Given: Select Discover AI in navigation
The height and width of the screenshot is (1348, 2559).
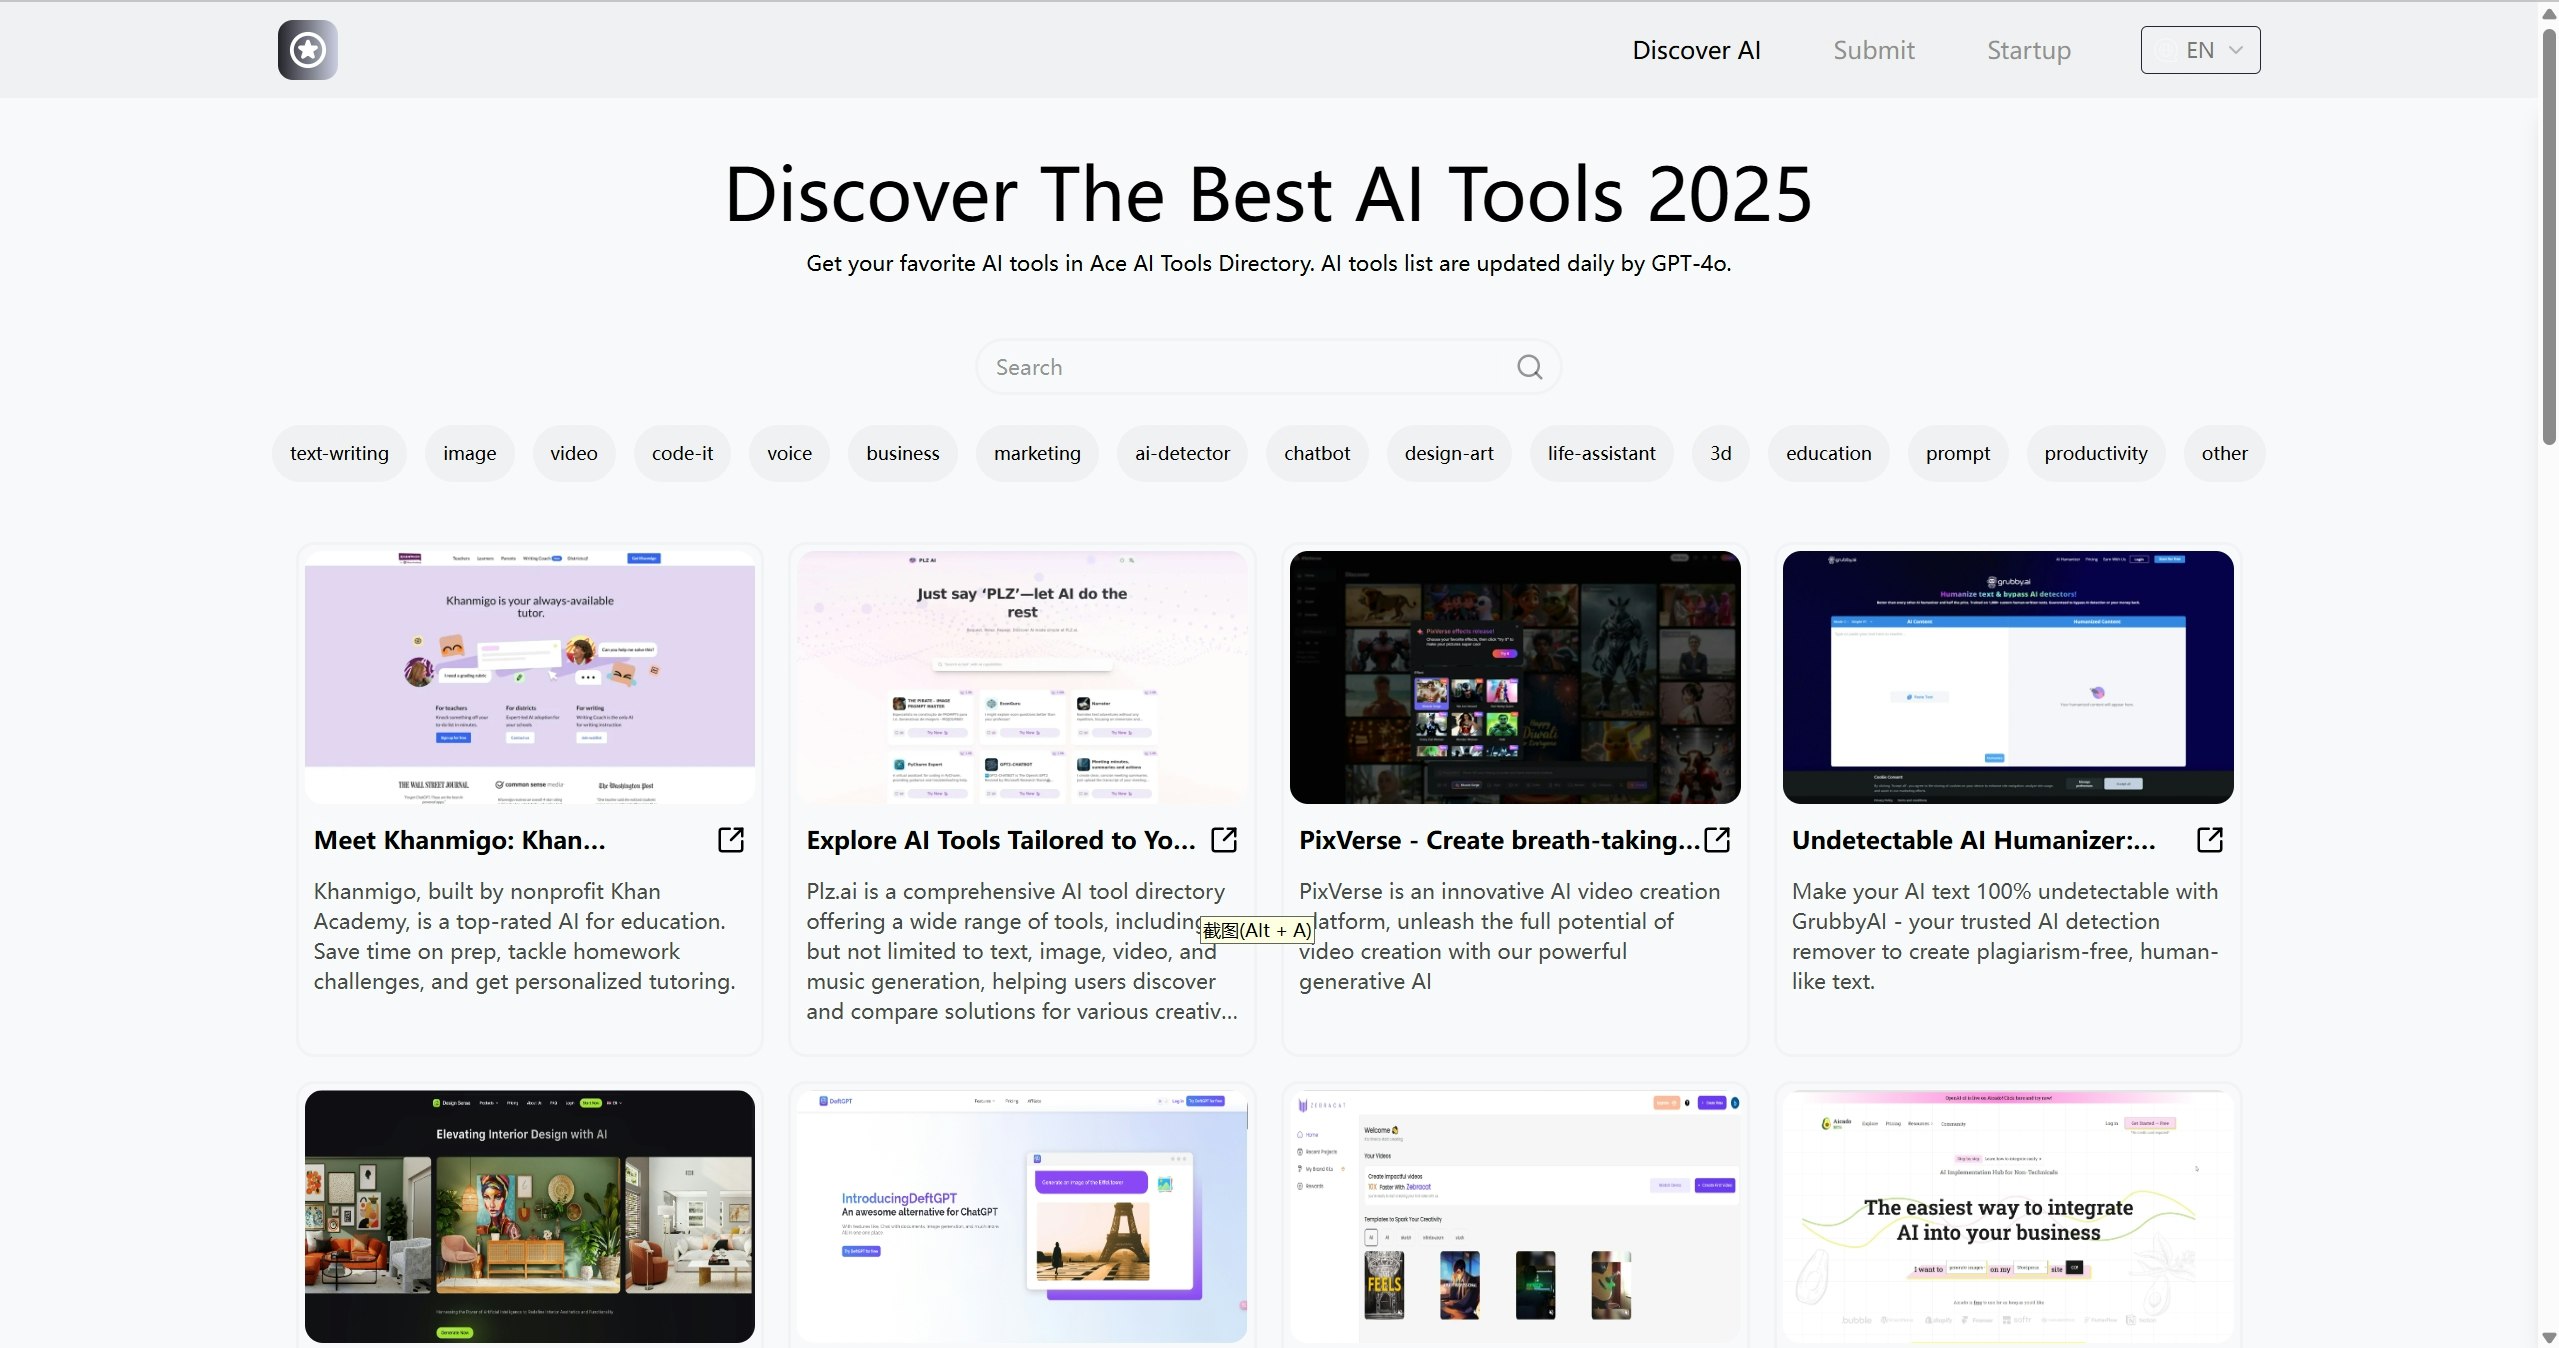Looking at the screenshot, I should (1696, 50).
